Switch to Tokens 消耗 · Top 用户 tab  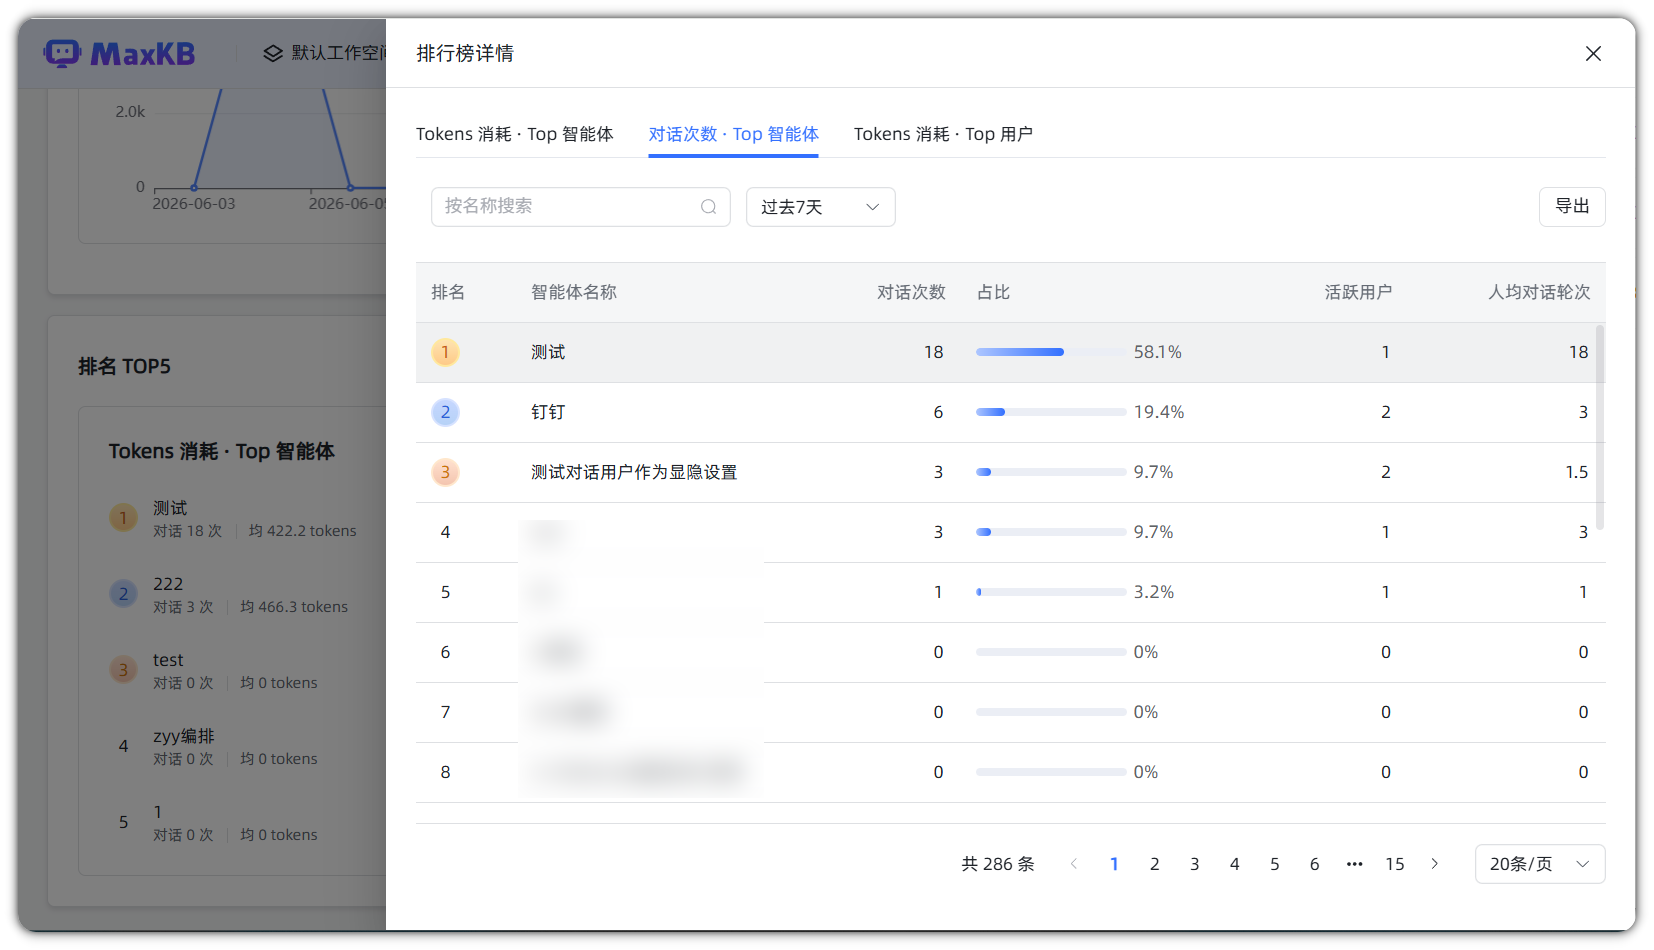coord(943,134)
